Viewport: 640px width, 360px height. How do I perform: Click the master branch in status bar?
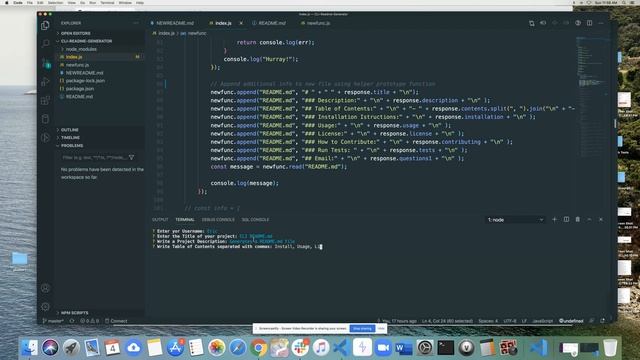pos(53,321)
